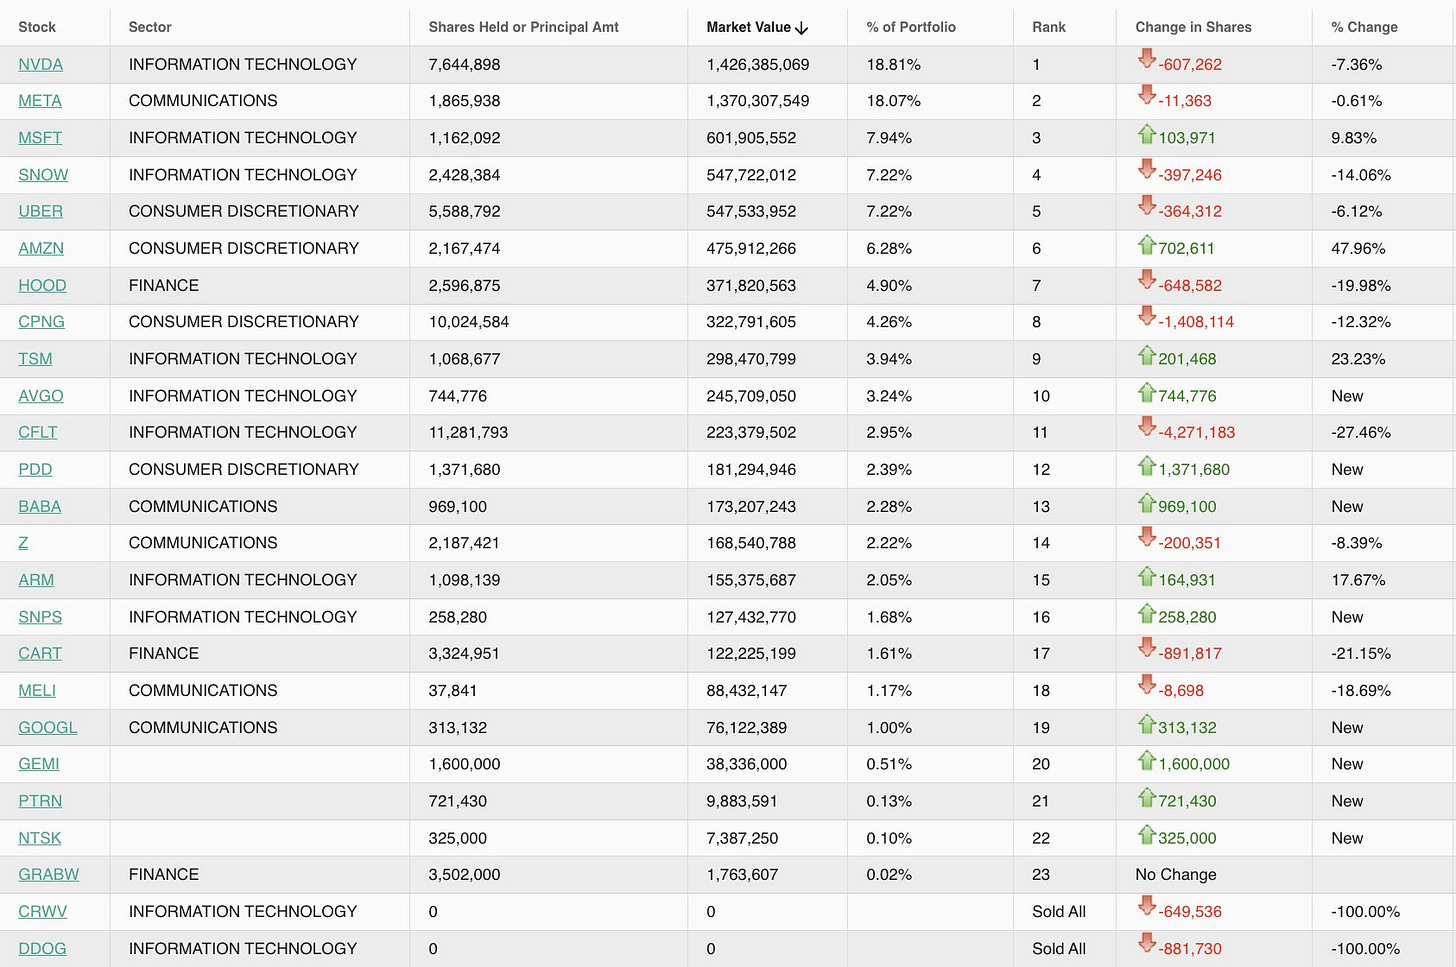Click DDOG's red down arrow icon
The width and height of the screenshot is (1456, 967).
[1146, 944]
